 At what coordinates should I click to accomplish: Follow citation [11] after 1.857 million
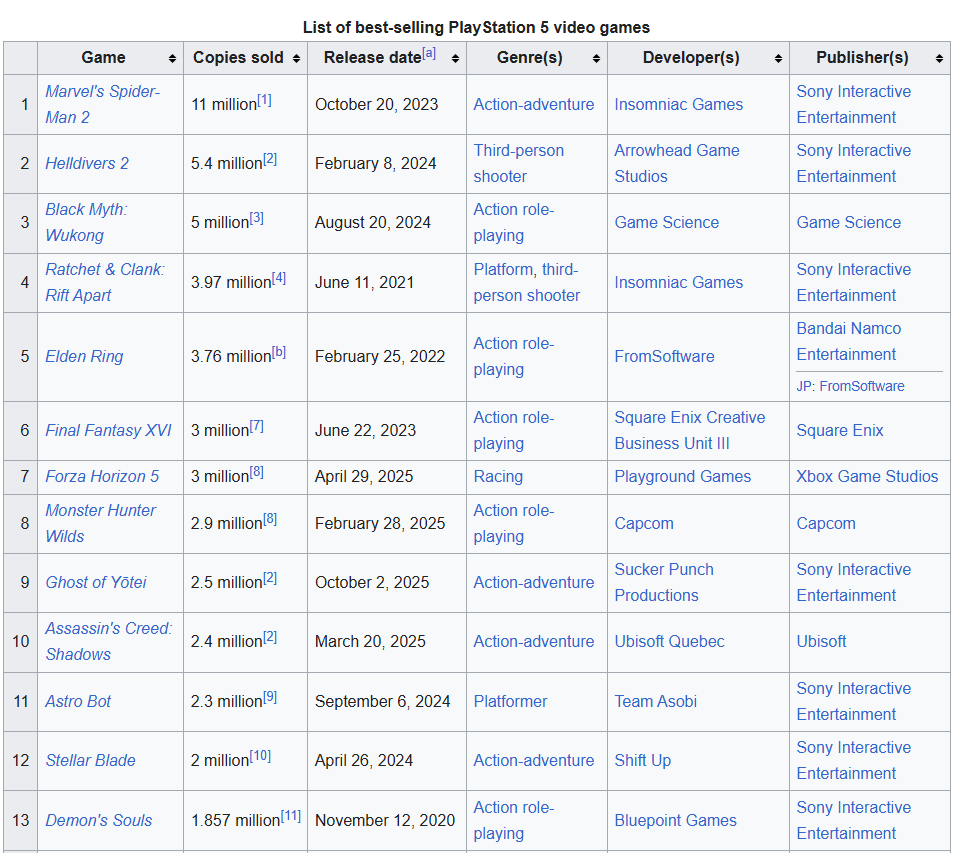[291, 816]
